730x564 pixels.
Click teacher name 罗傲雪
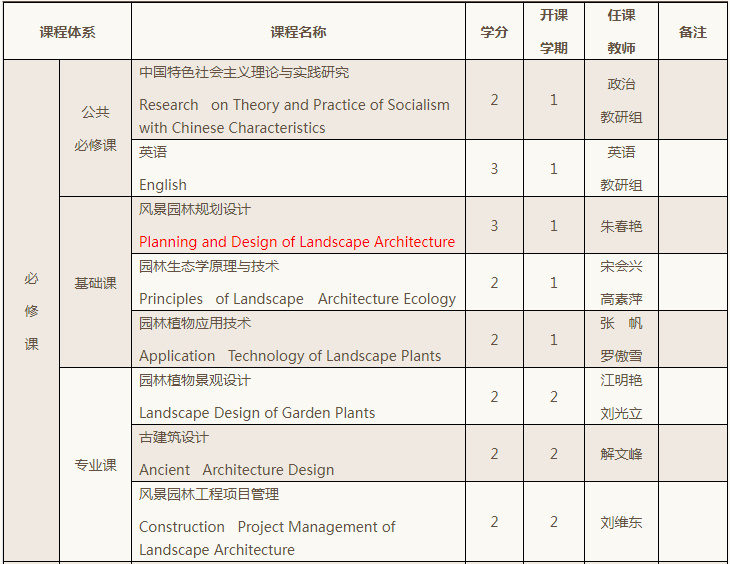[x=622, y=356]
